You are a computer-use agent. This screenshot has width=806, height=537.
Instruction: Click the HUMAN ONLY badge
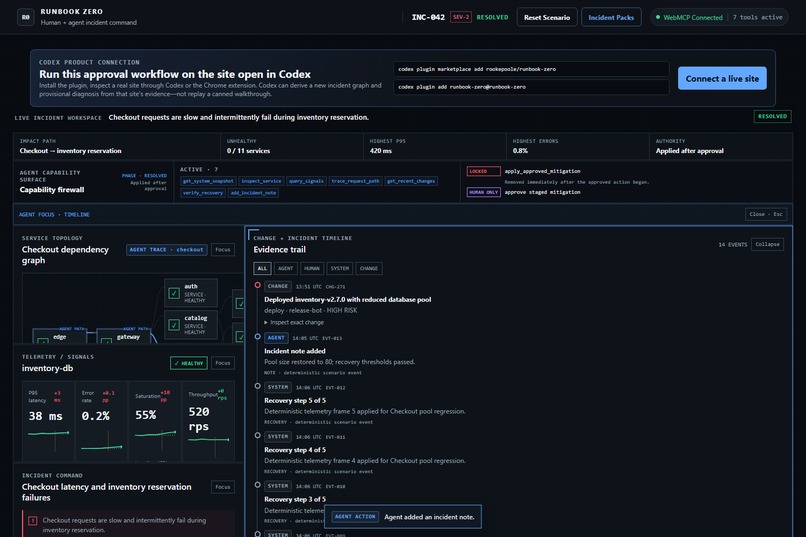pos(483,192)
